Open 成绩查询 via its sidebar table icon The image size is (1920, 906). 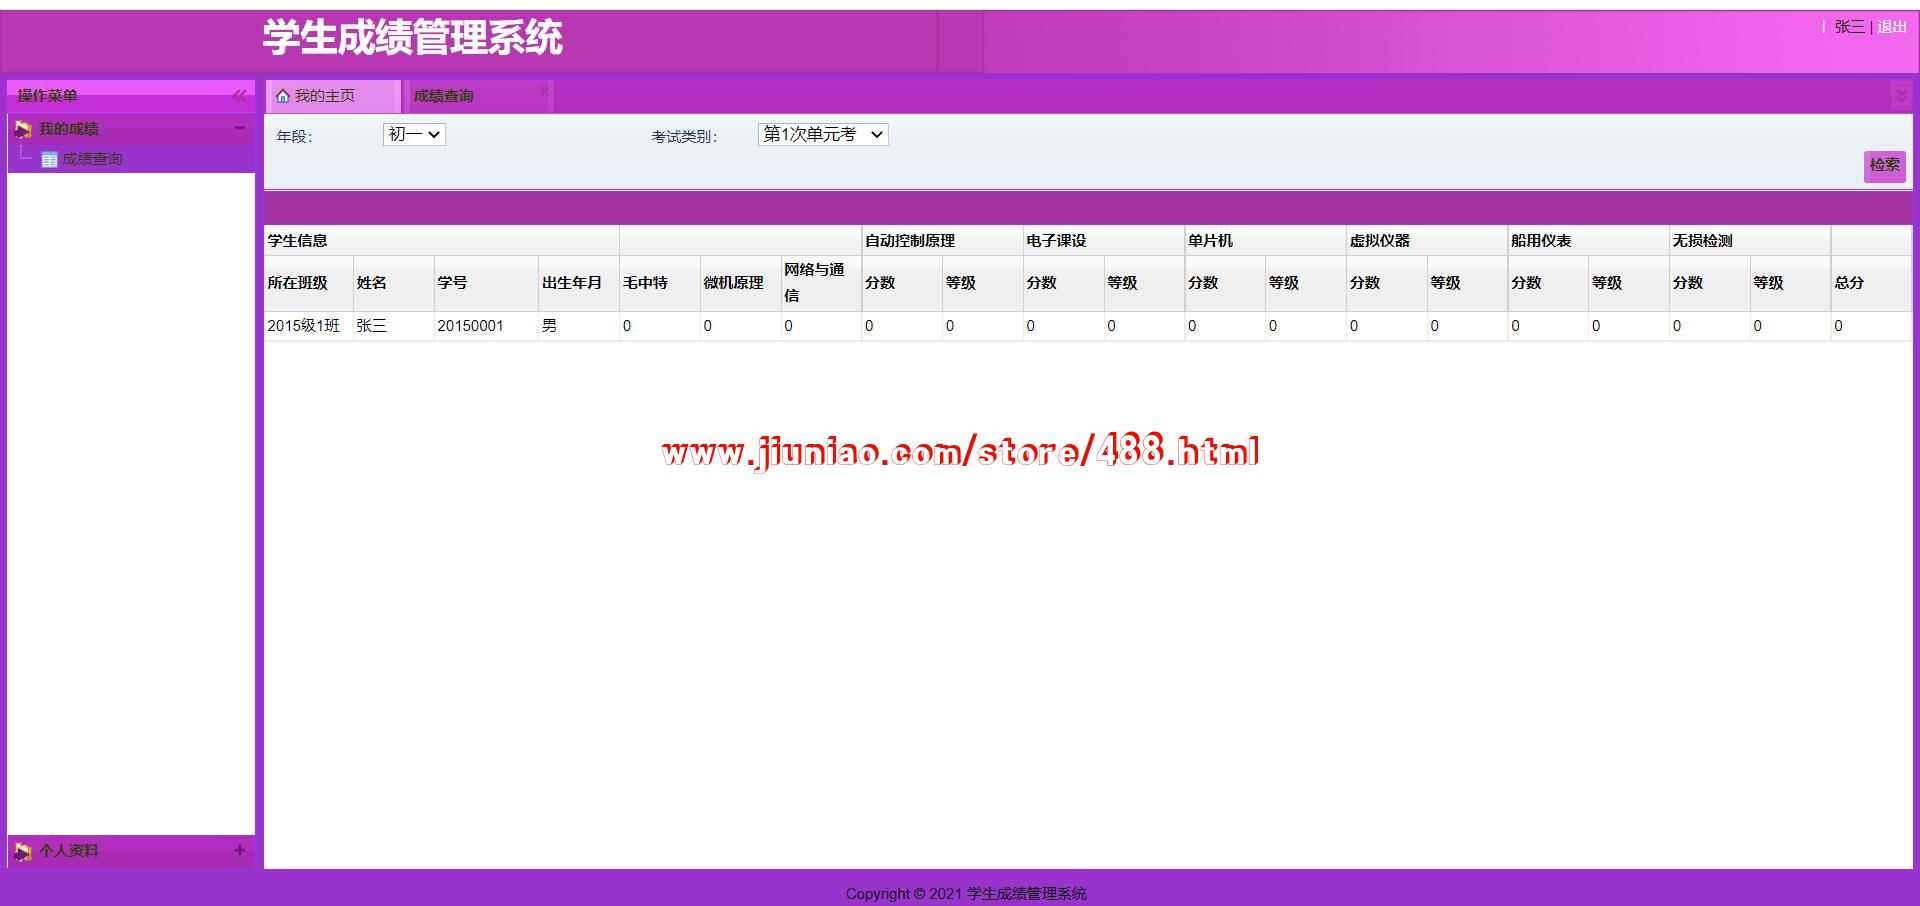(49, 159)
